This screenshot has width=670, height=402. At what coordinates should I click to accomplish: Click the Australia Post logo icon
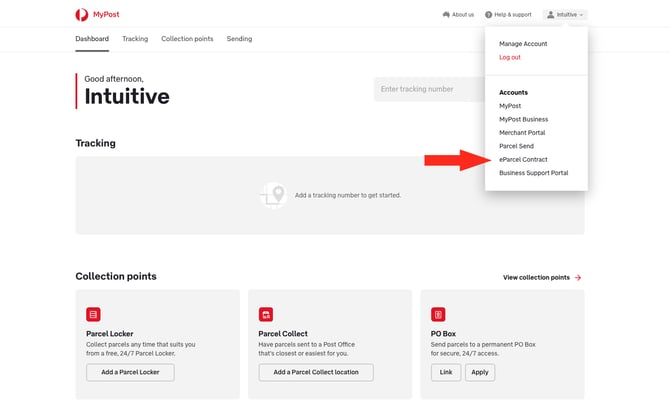pyautogui.click(x=82, y=15)
